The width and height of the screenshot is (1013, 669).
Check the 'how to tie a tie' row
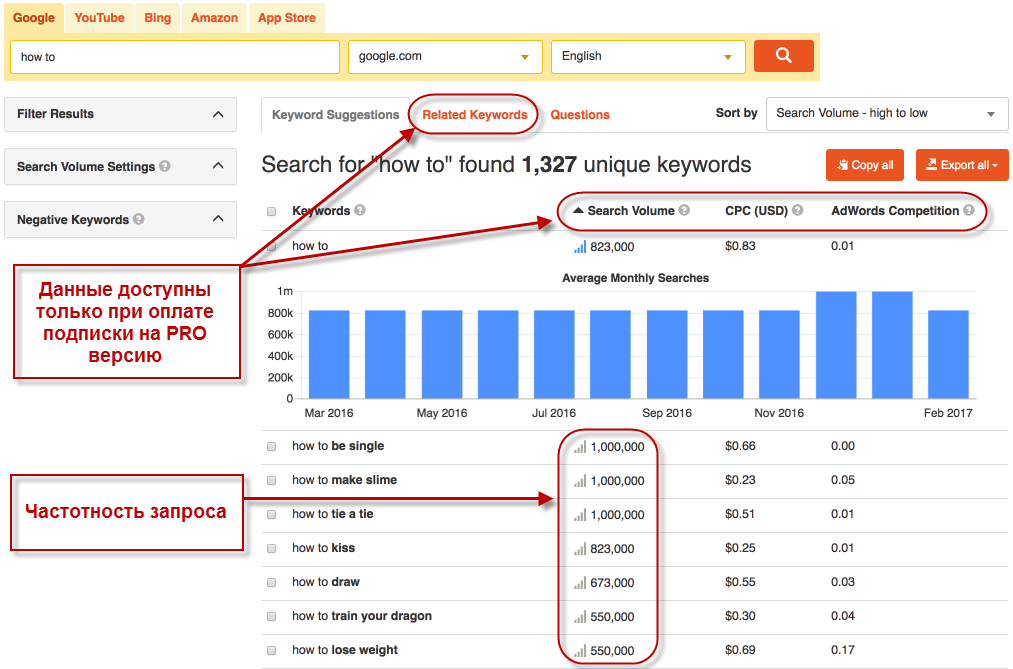click(x=271, y=515)
